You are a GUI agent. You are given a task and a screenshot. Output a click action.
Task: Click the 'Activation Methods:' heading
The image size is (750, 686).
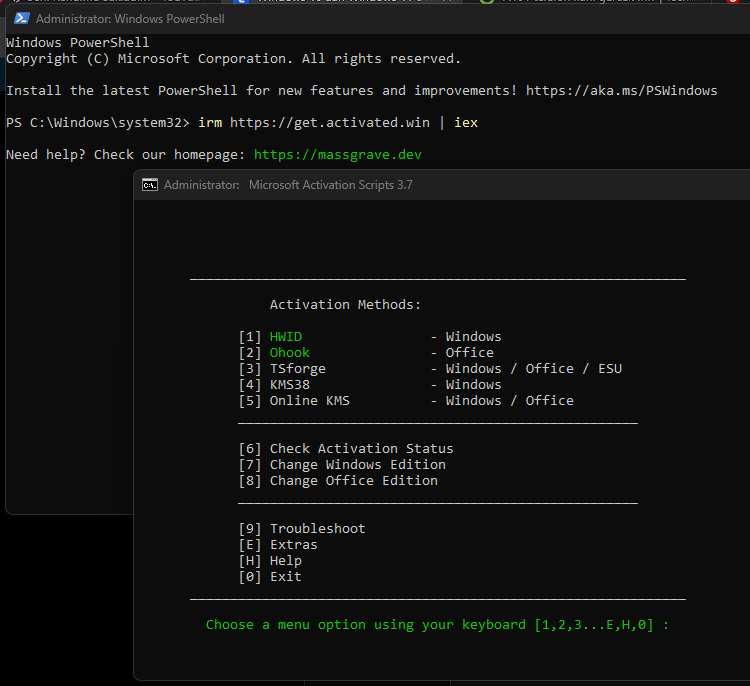[x=345, y=305]
